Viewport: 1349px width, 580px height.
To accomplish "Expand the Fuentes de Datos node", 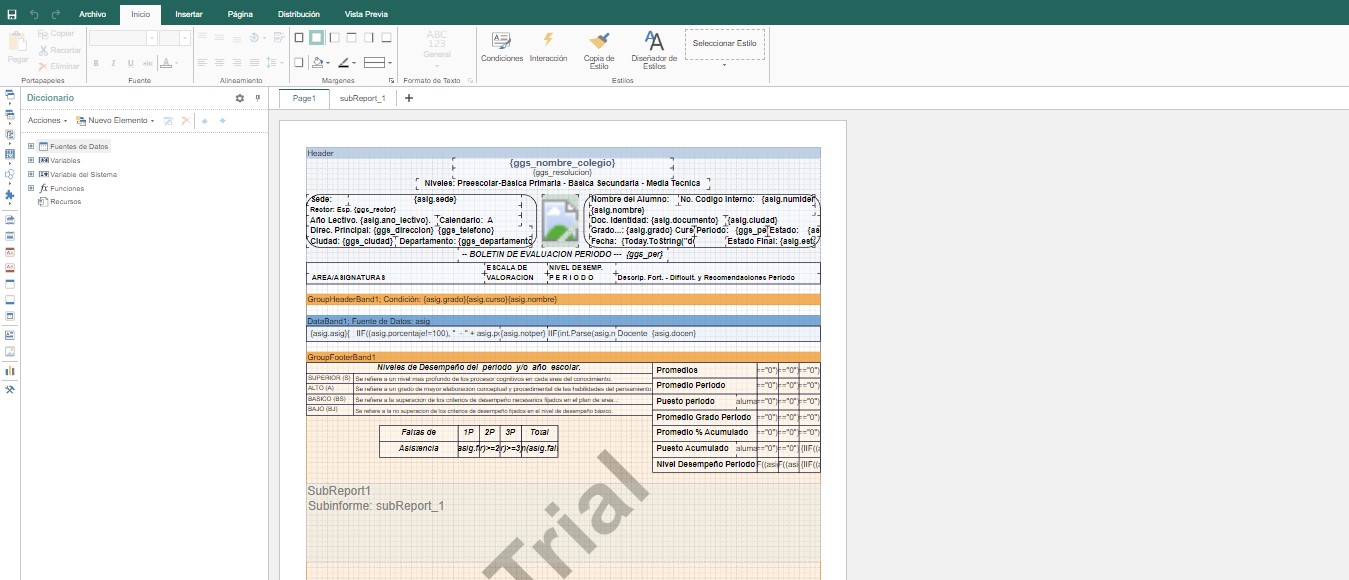I will click(x=31, y=146).
